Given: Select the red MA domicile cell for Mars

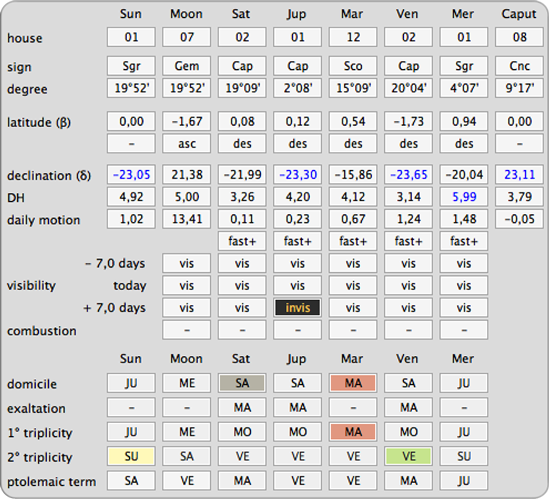Looking at the screenshot, I should click(353, 383).
